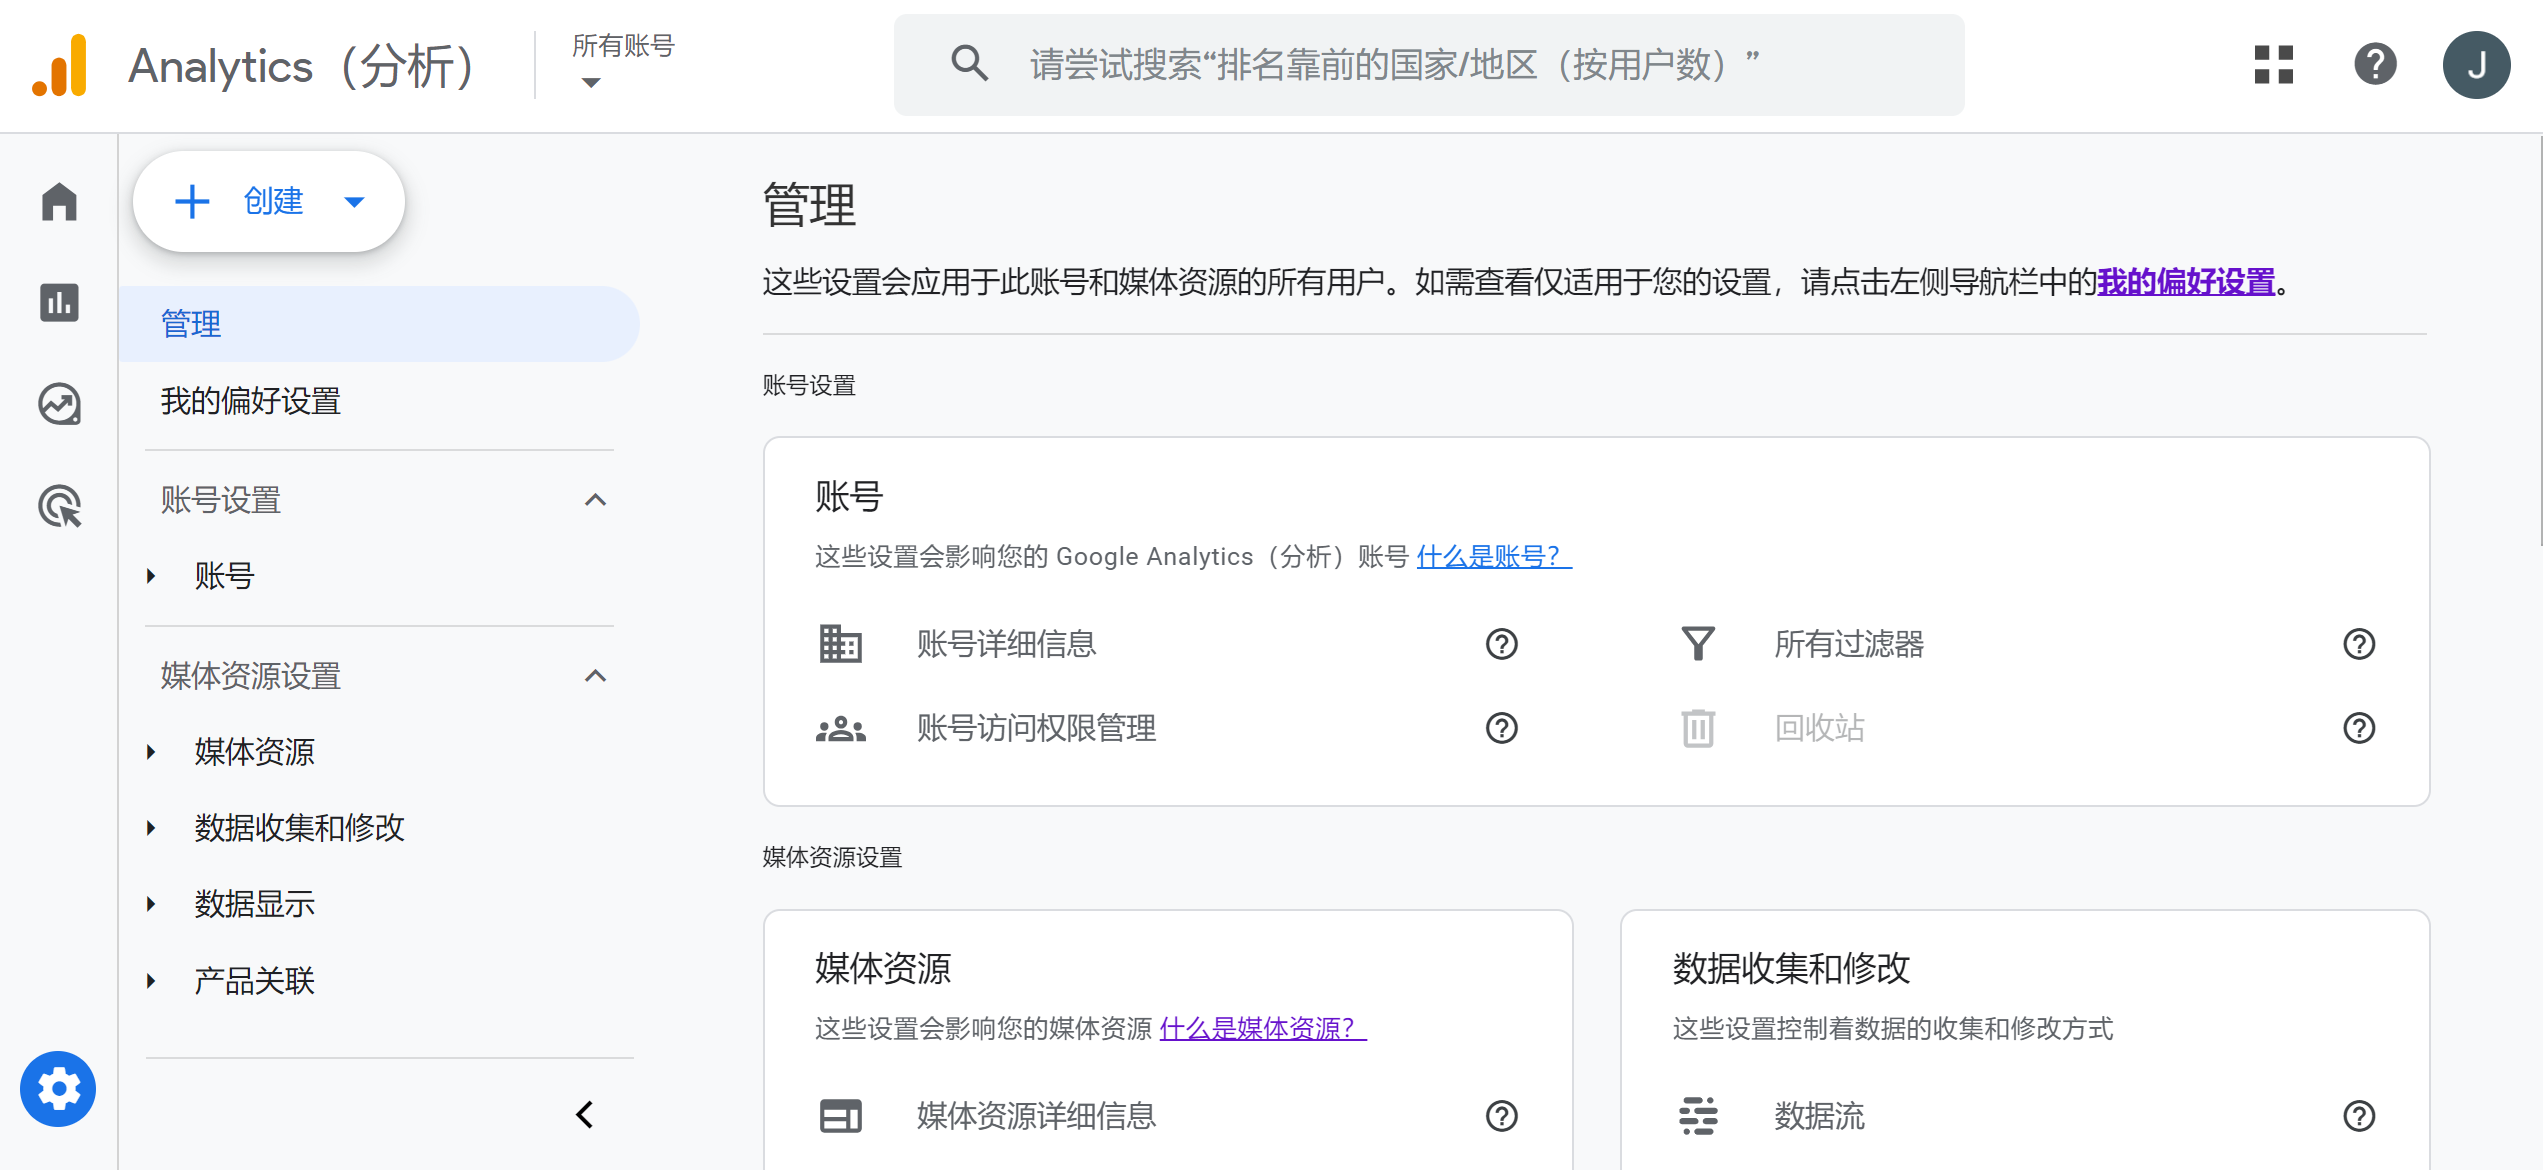Select 产品关联 in the sidebar
Screen dimensions: 2543x1170
[x=255, y=981]
